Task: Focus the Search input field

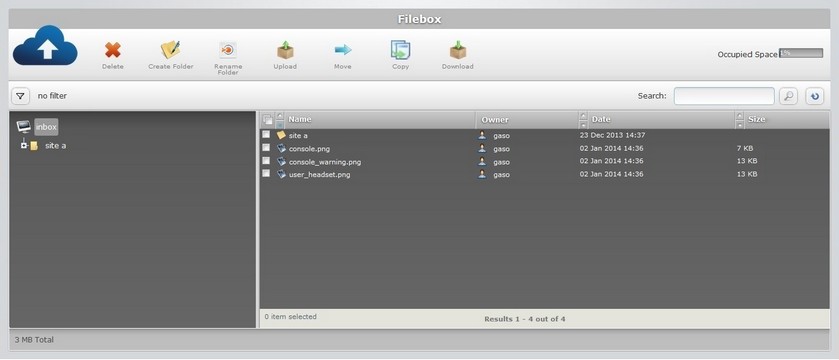Action: tap(724, 96)
